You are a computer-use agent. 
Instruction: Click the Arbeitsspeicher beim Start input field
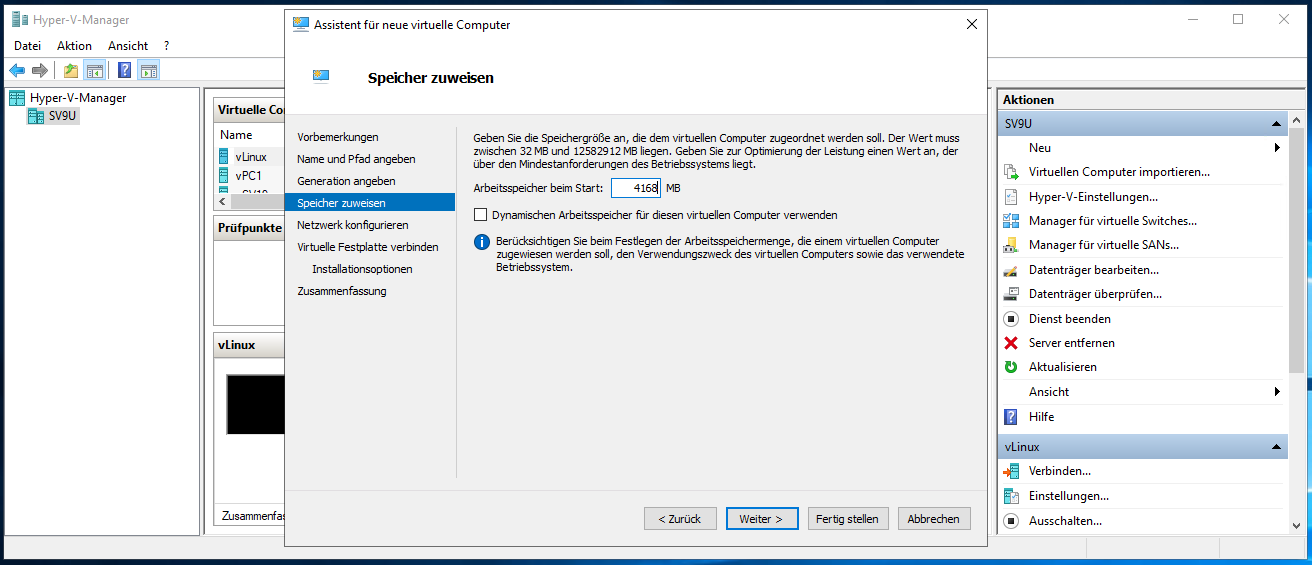[636, 188]
